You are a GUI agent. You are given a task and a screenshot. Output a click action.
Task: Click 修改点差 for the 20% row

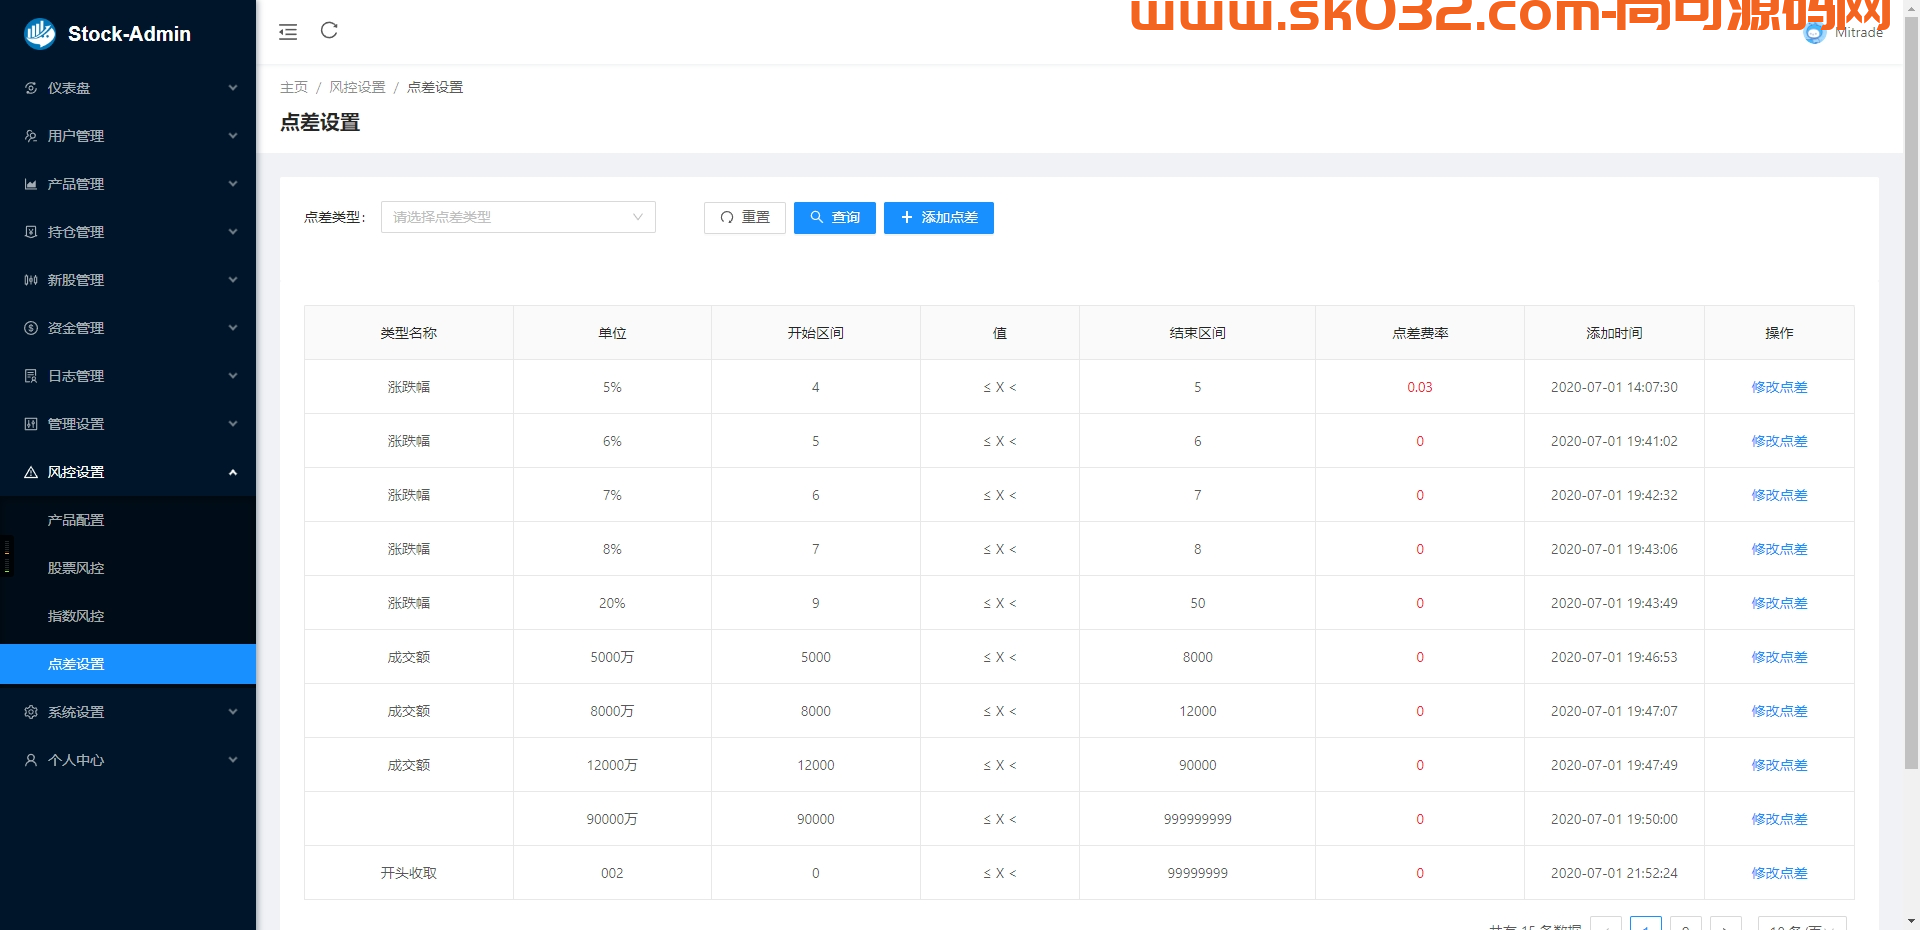point(1779,603)
